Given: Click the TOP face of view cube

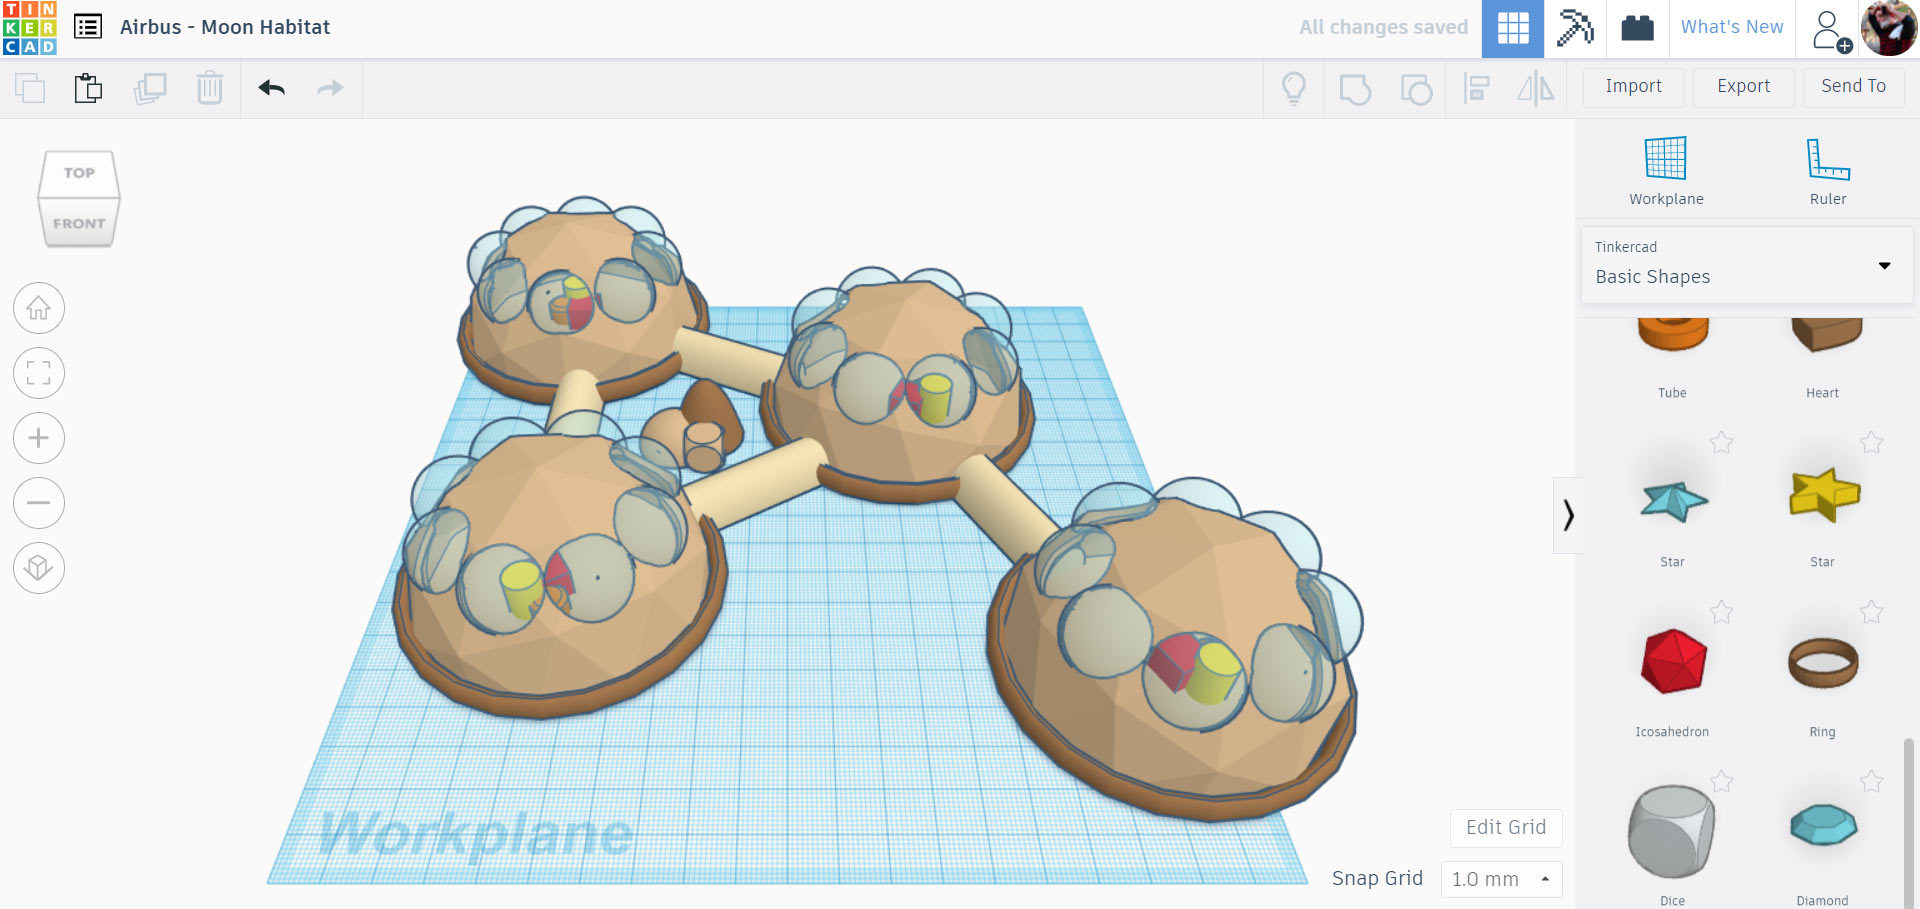Looking at the screenshot, I should pyautogui.click(x=79, y=172).
